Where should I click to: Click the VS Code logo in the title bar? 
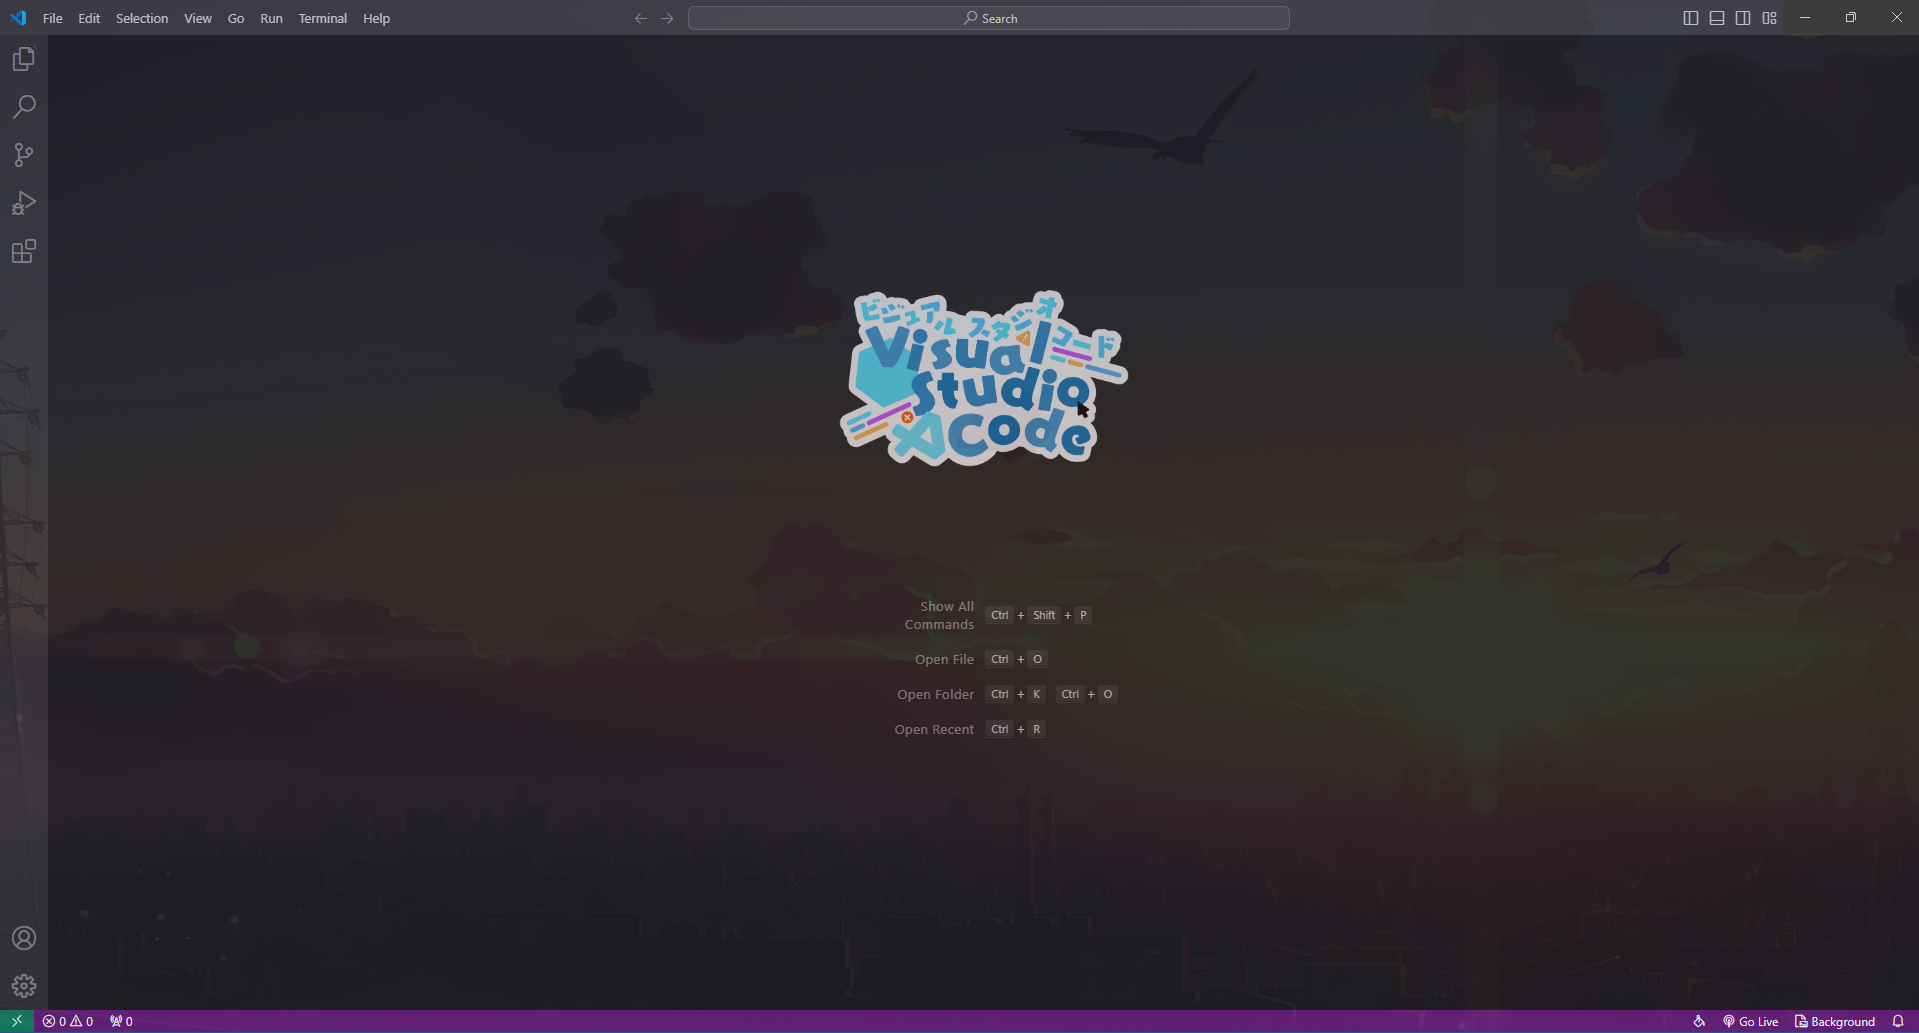click(x=18, y=18)
